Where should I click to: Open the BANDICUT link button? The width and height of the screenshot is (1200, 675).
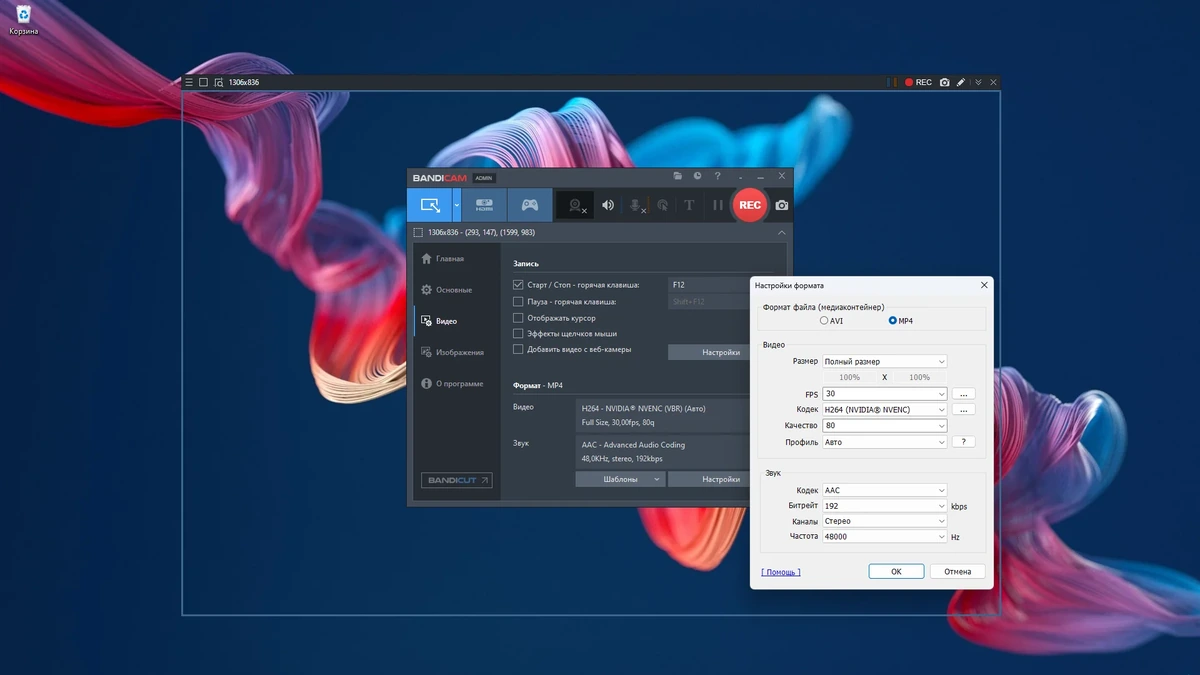pyautogui.click(x=456, y=480)
